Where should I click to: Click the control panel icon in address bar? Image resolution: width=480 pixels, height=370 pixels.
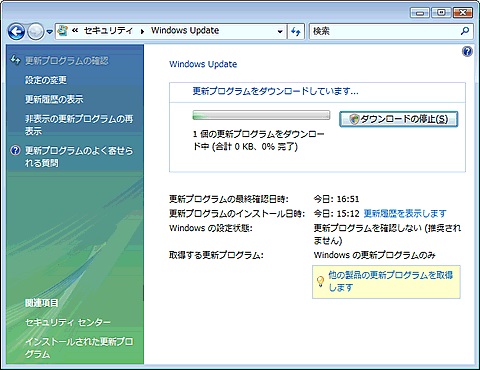[62, 31]
